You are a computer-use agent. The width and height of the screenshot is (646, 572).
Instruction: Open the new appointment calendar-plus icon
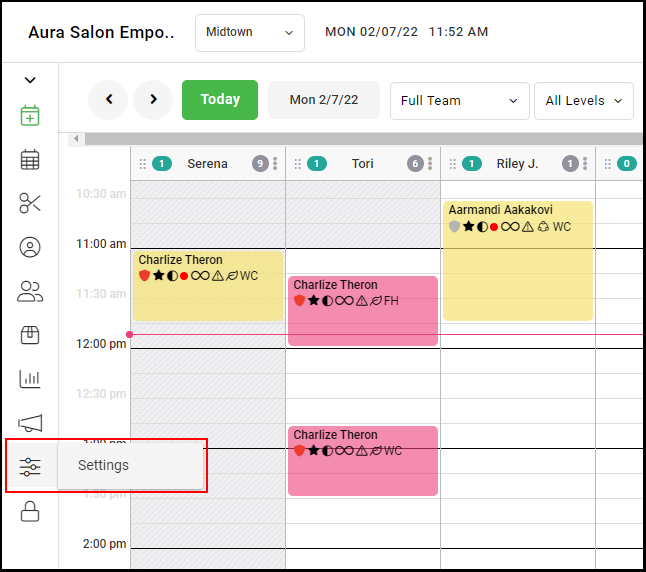point(30,115)
